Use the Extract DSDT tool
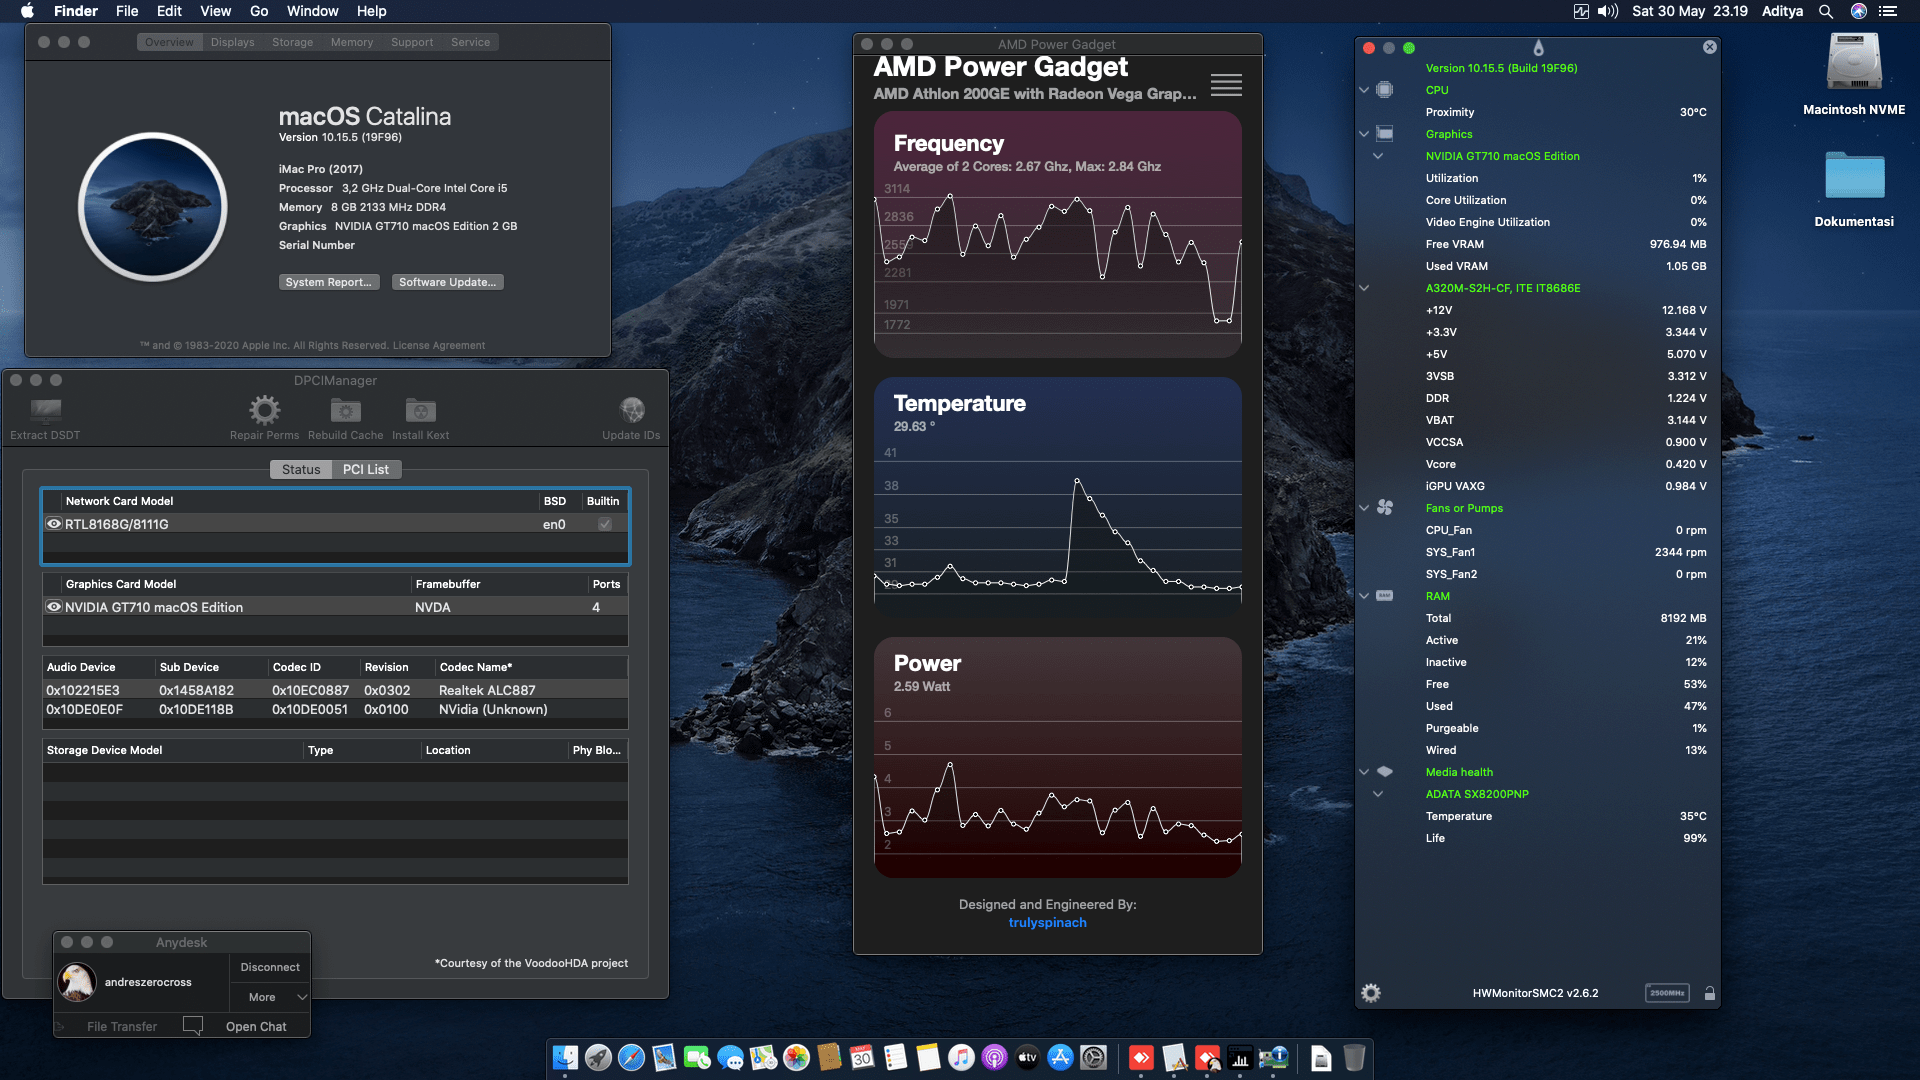The height and width of the screenshot is (1080, 1920). tap(43, 410)
